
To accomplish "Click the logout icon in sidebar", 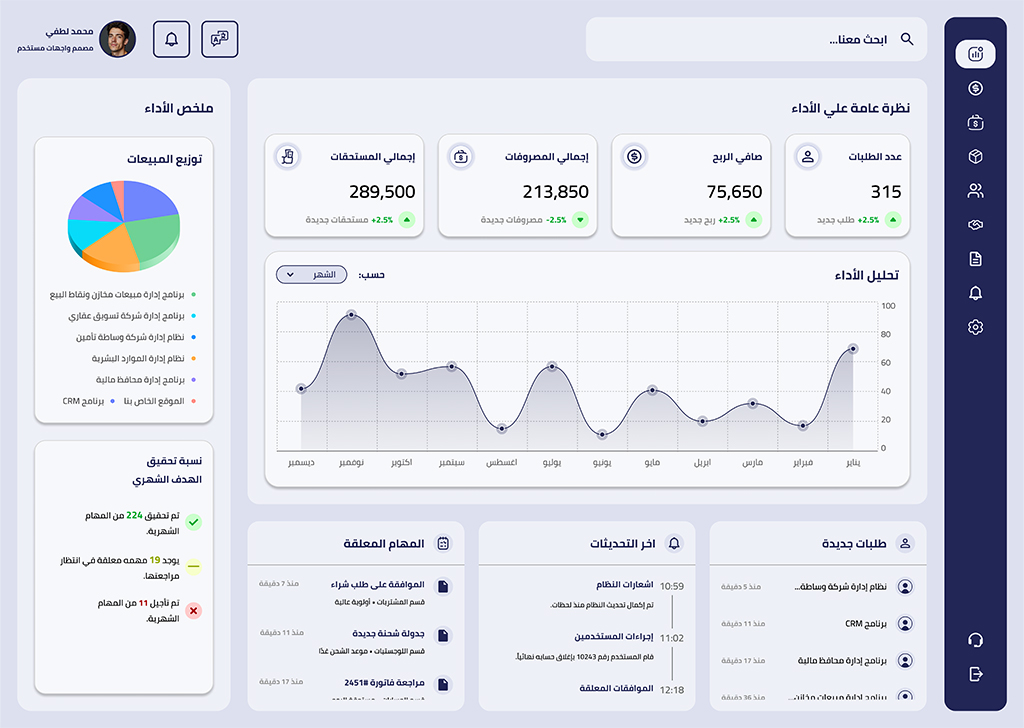I will (x=976, y=674).
